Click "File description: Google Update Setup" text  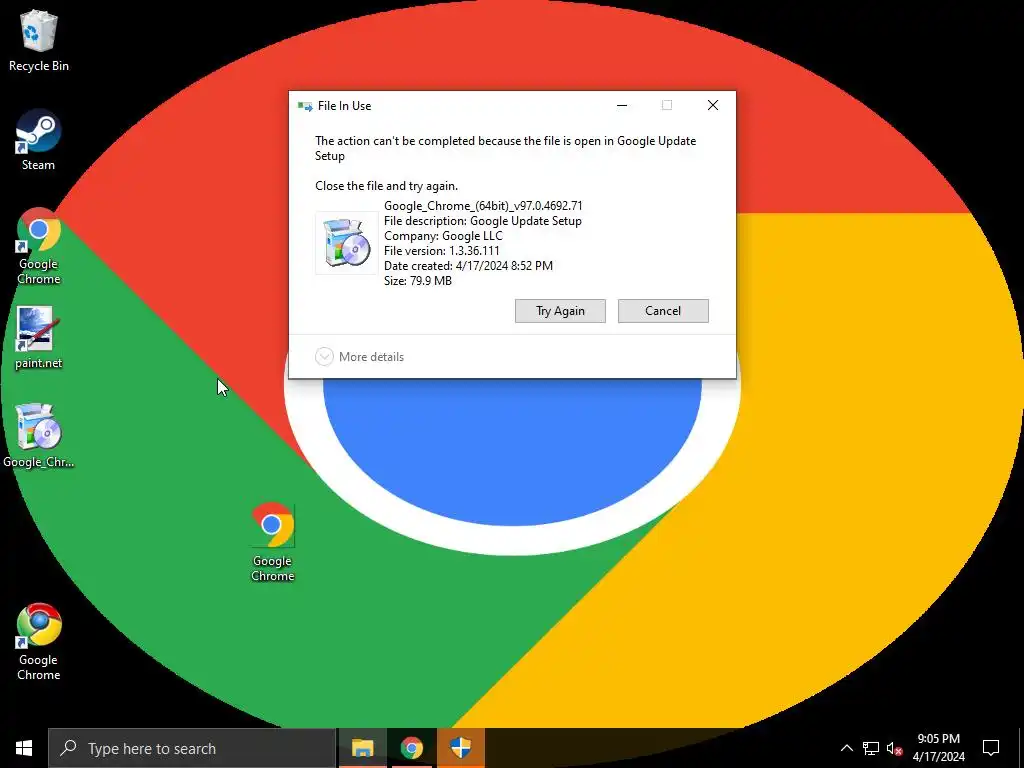(x=483, y=221)
